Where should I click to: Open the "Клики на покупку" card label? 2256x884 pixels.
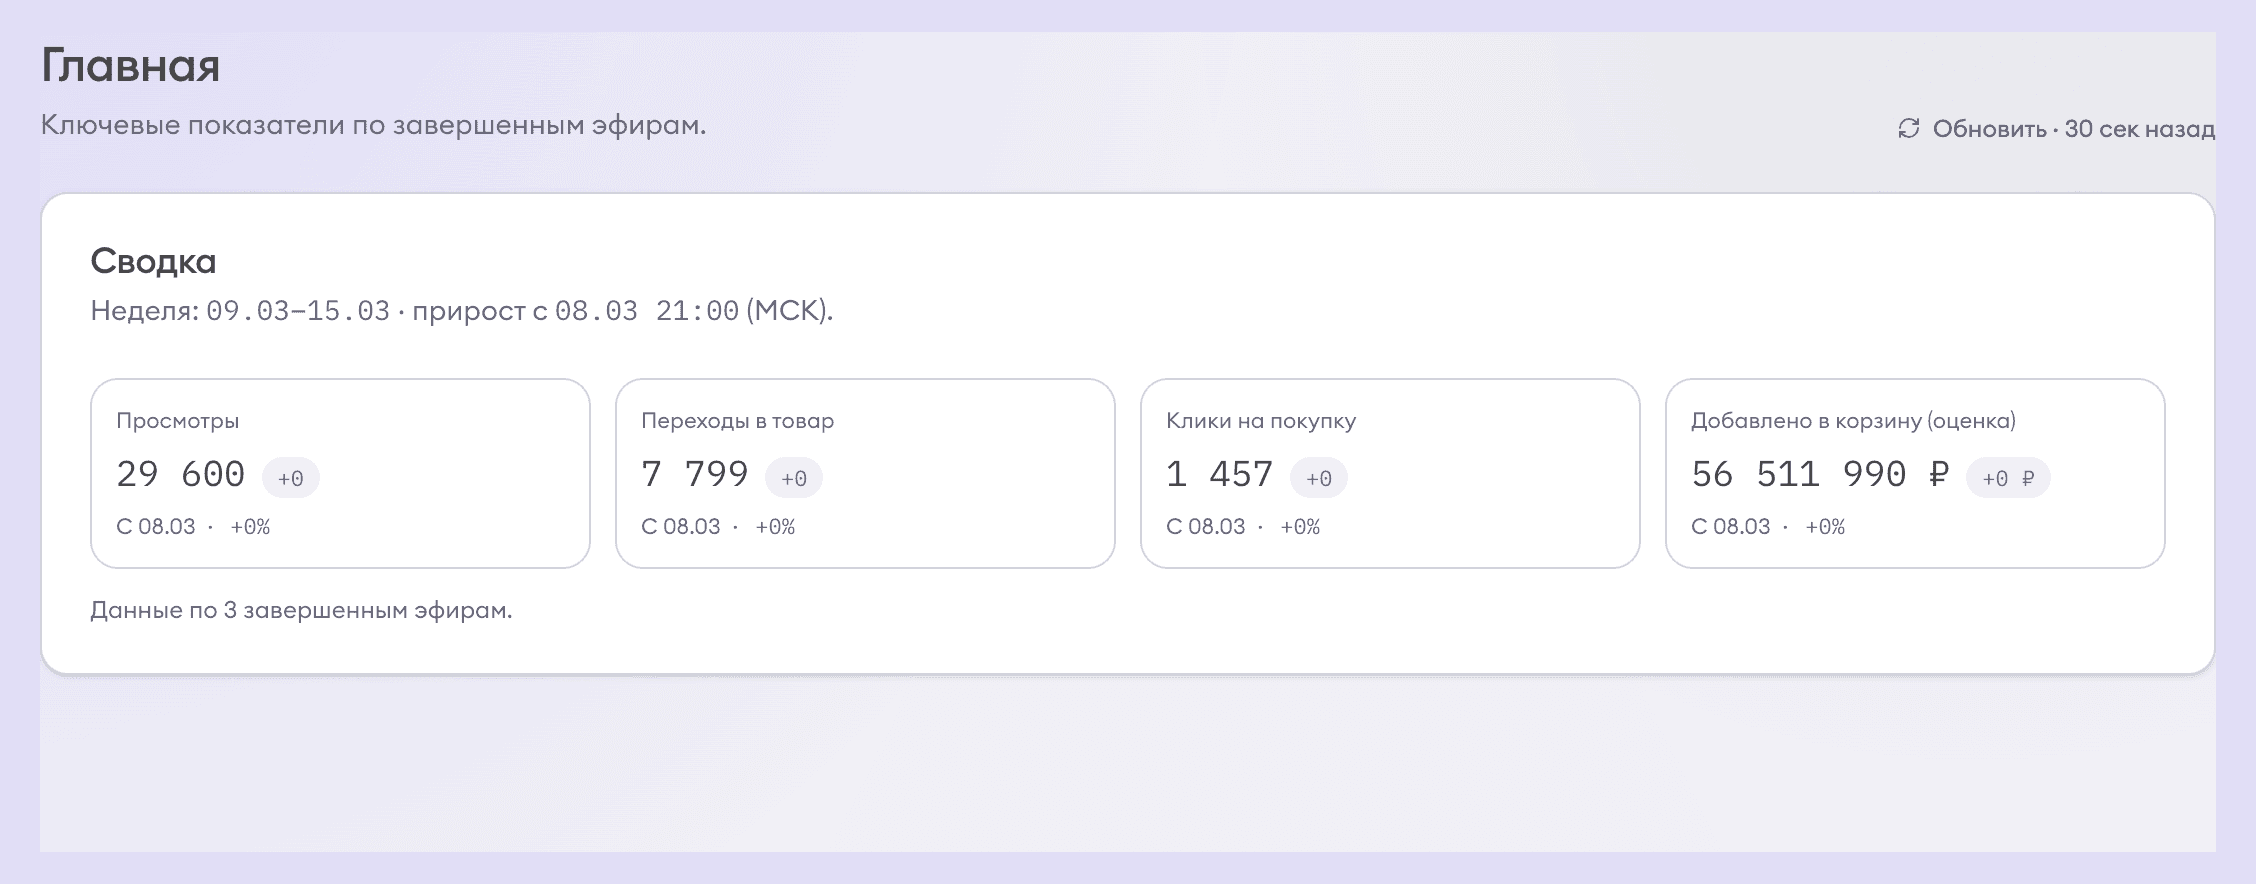pos(1260,421)
